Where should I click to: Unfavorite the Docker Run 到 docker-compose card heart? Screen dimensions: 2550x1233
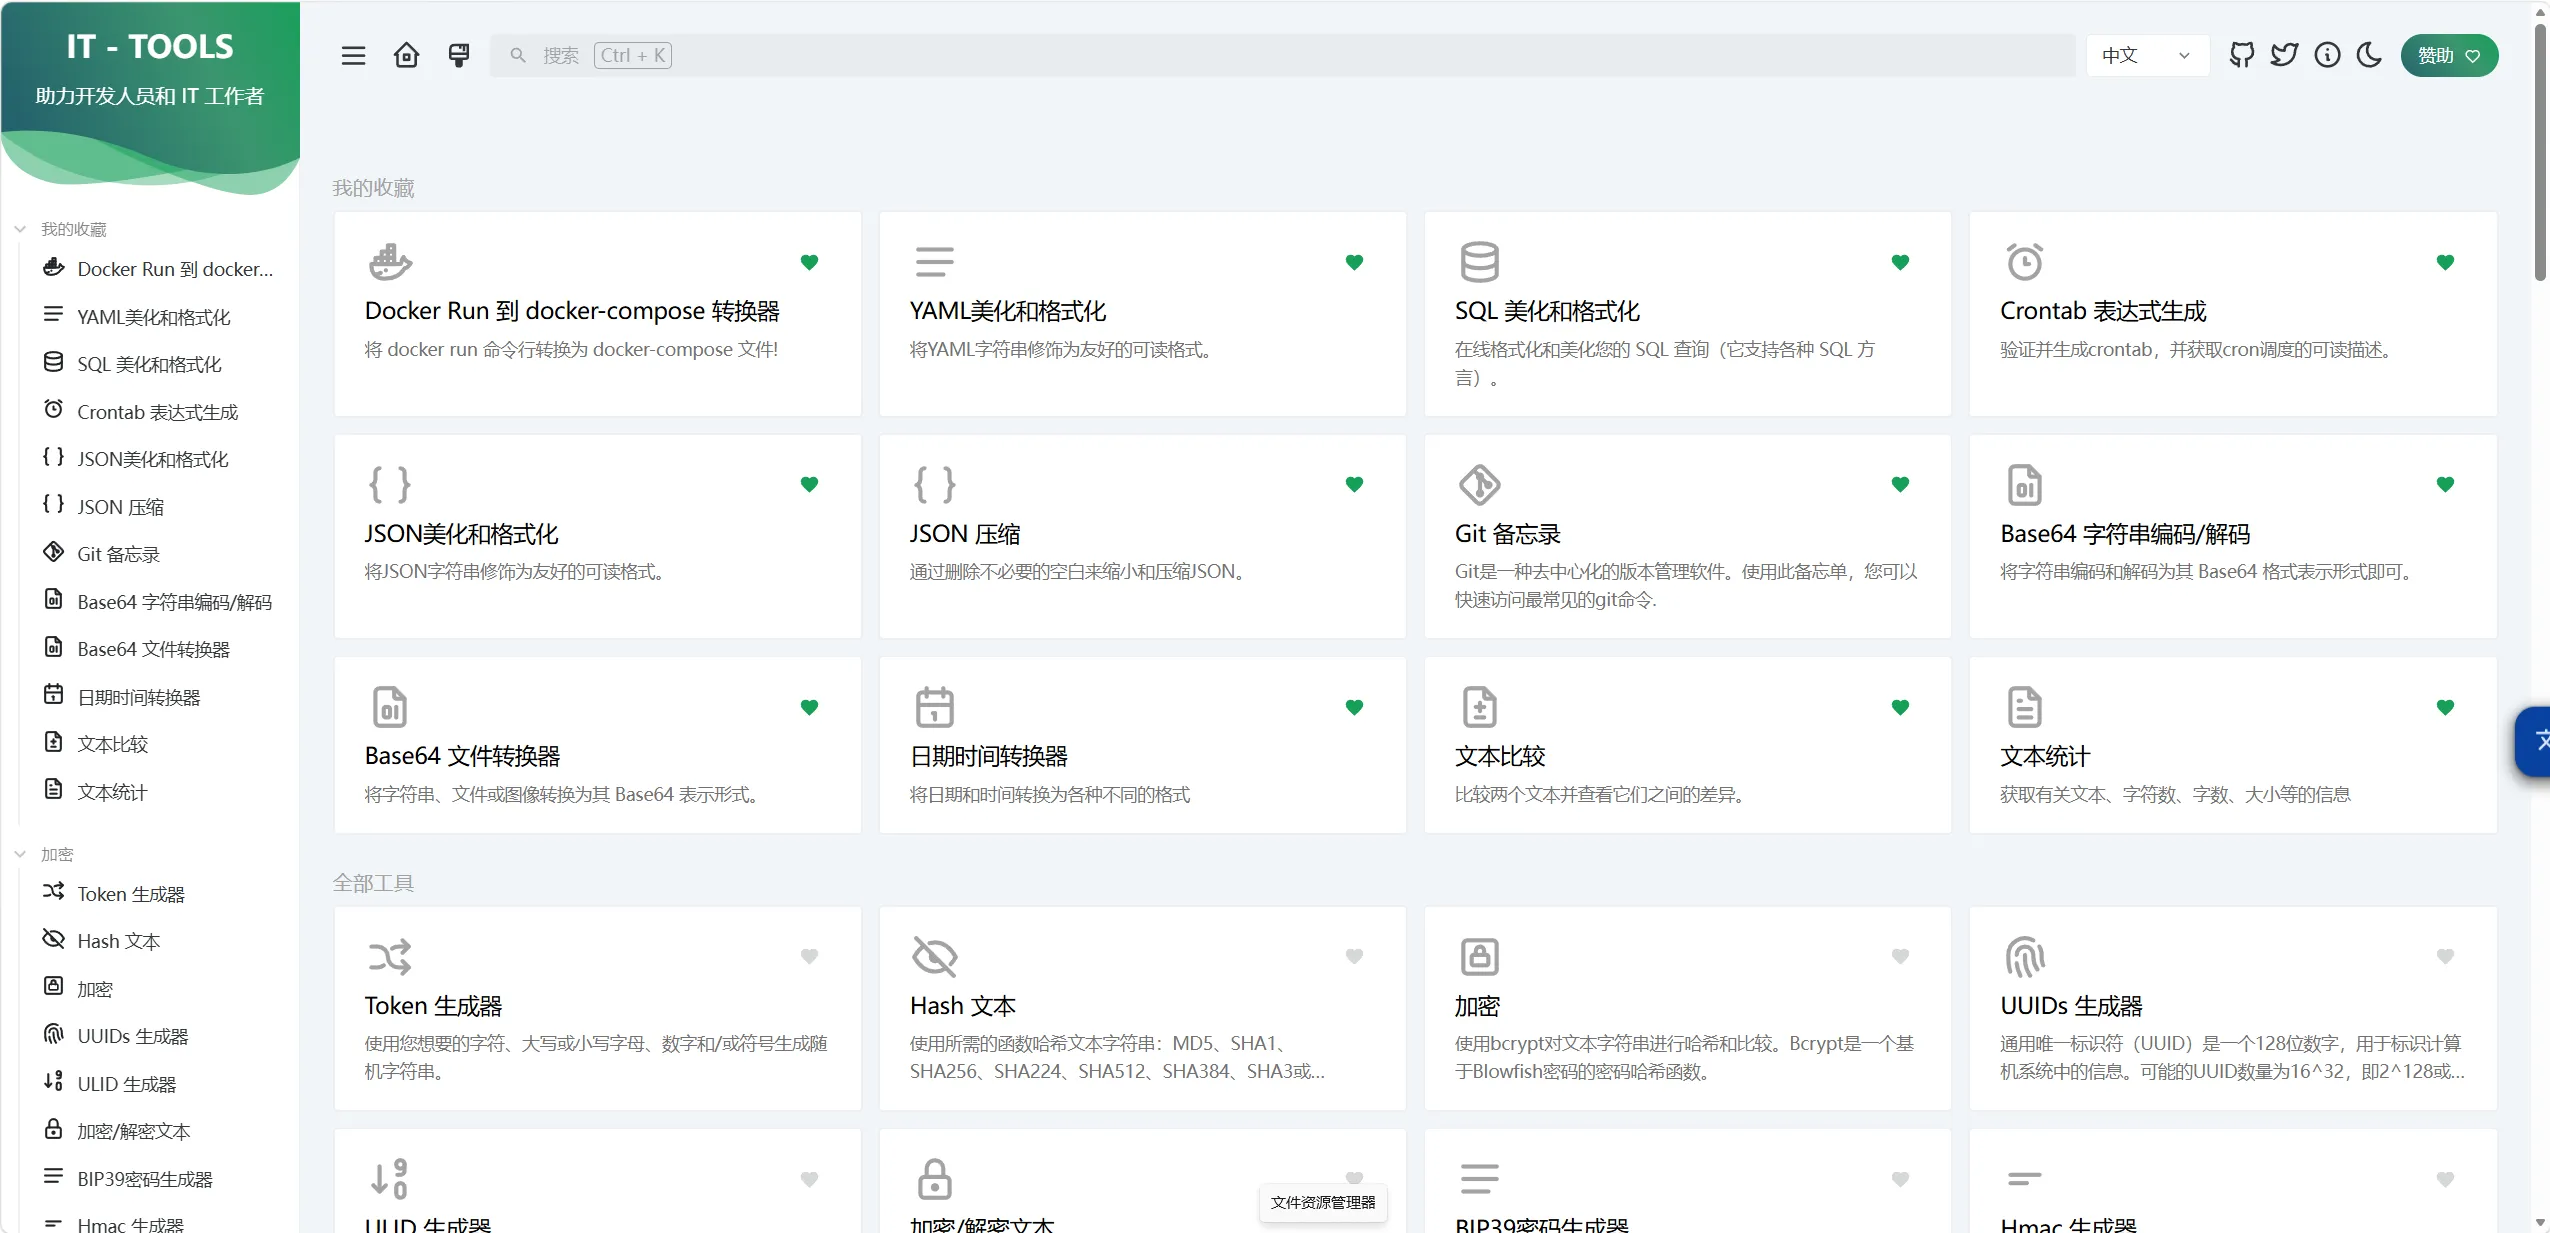point(810,262)
